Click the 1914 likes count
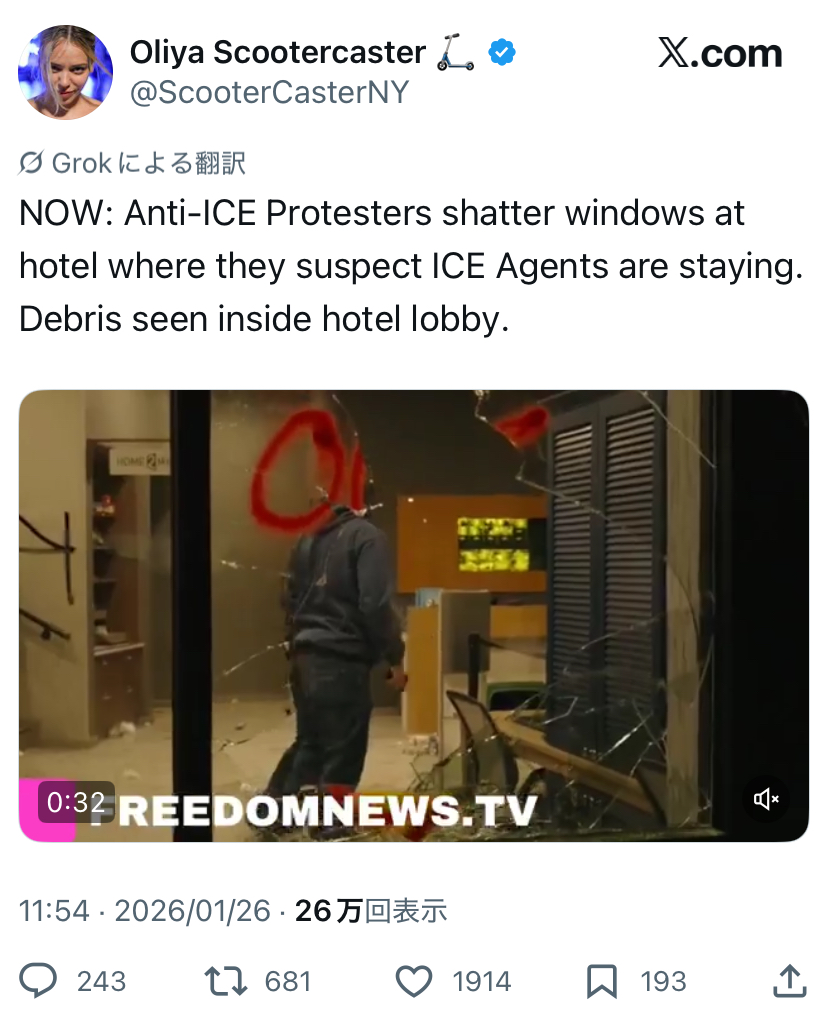Viewport: 828px width, 1027px height. click(x=481, y=981)
